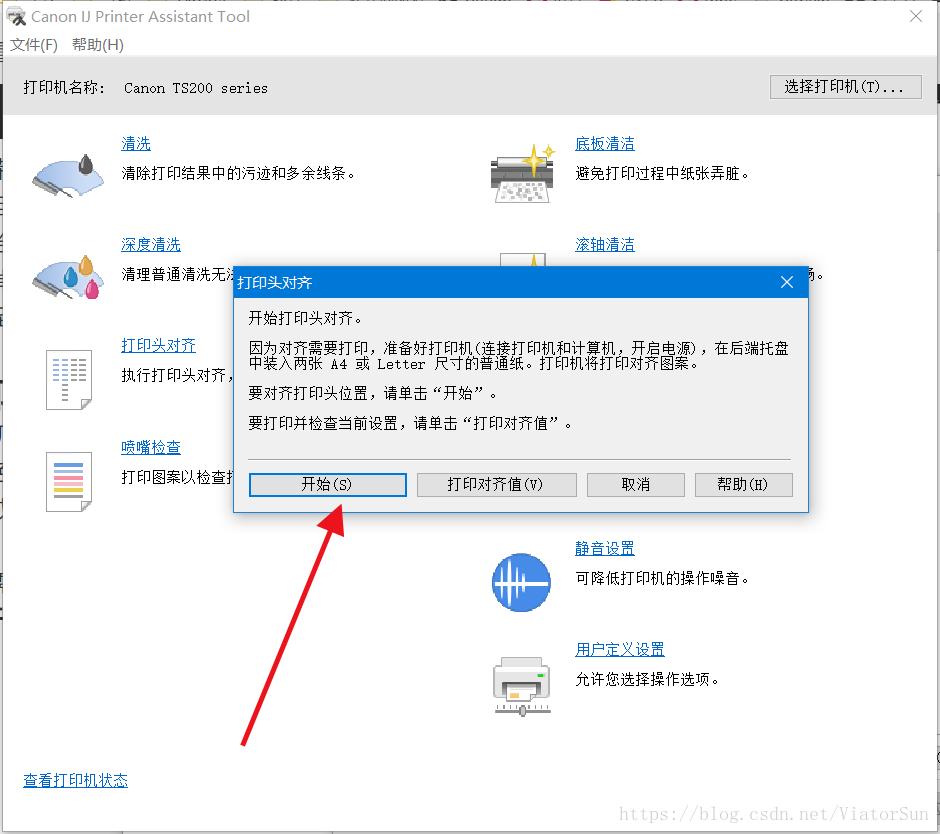
Task: Click the 帮助(H) button in dialog
Action: pyautogui.click(x=743, y=484)
